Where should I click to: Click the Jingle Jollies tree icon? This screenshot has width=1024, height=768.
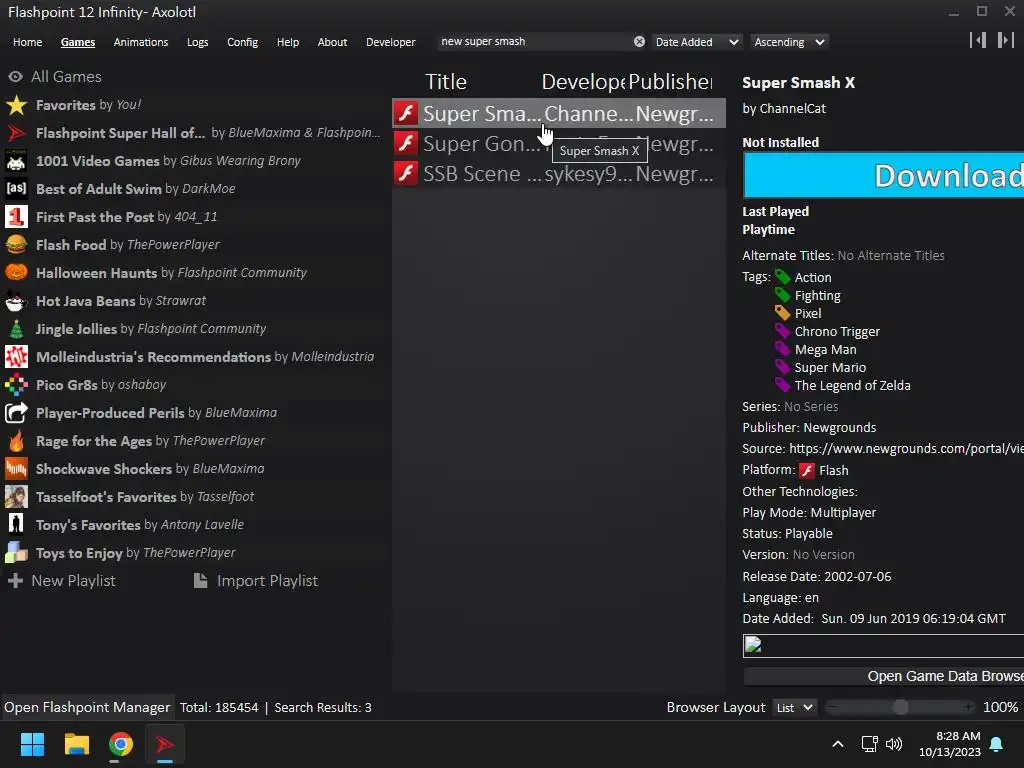pos(16,328)
